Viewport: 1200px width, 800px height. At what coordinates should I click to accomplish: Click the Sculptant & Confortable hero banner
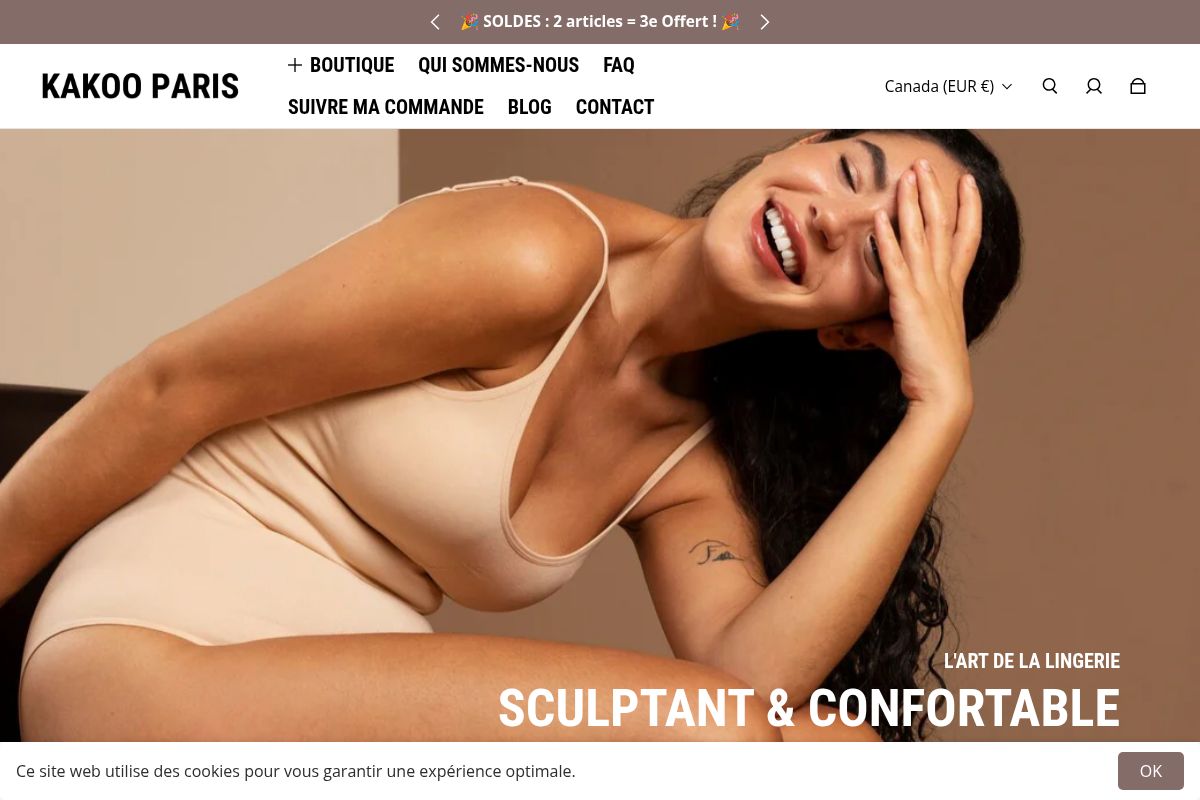(809, 708)
